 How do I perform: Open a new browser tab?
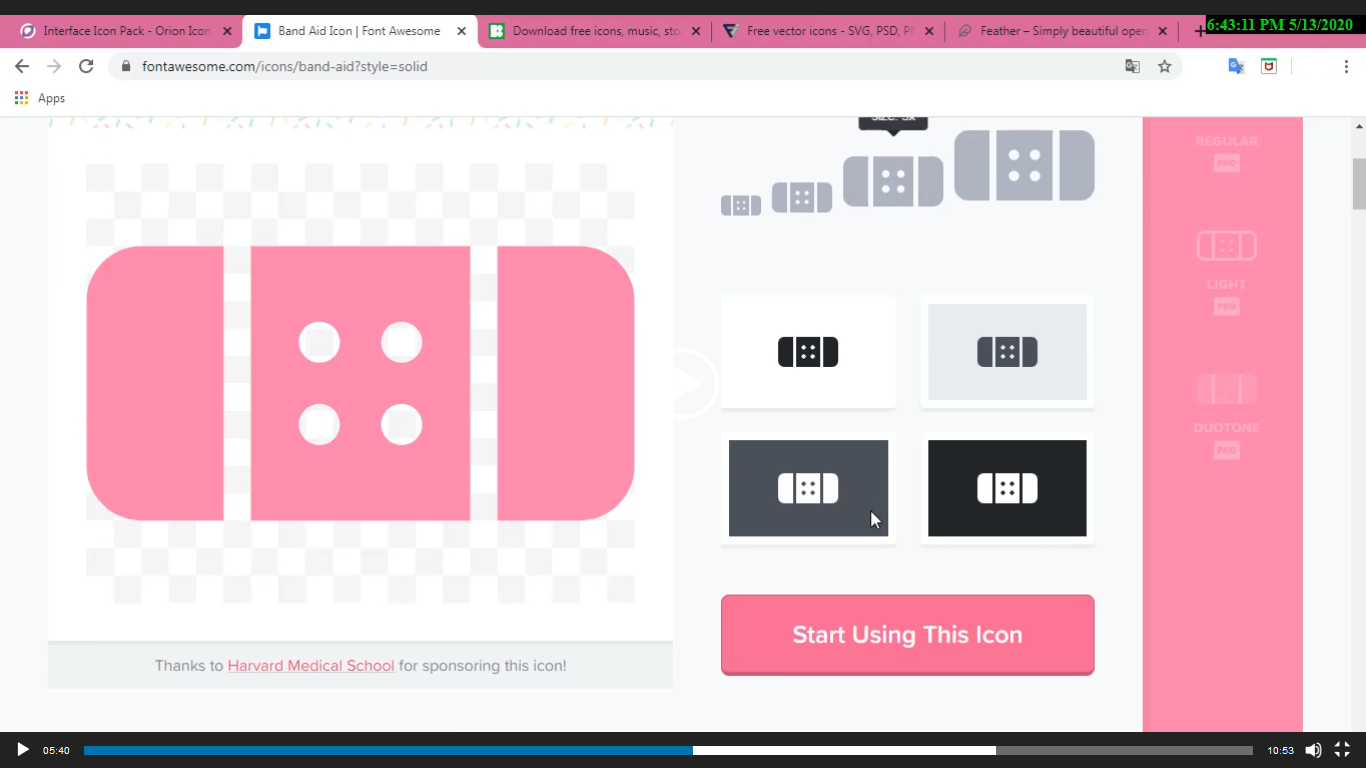[x=1199, y=31]
